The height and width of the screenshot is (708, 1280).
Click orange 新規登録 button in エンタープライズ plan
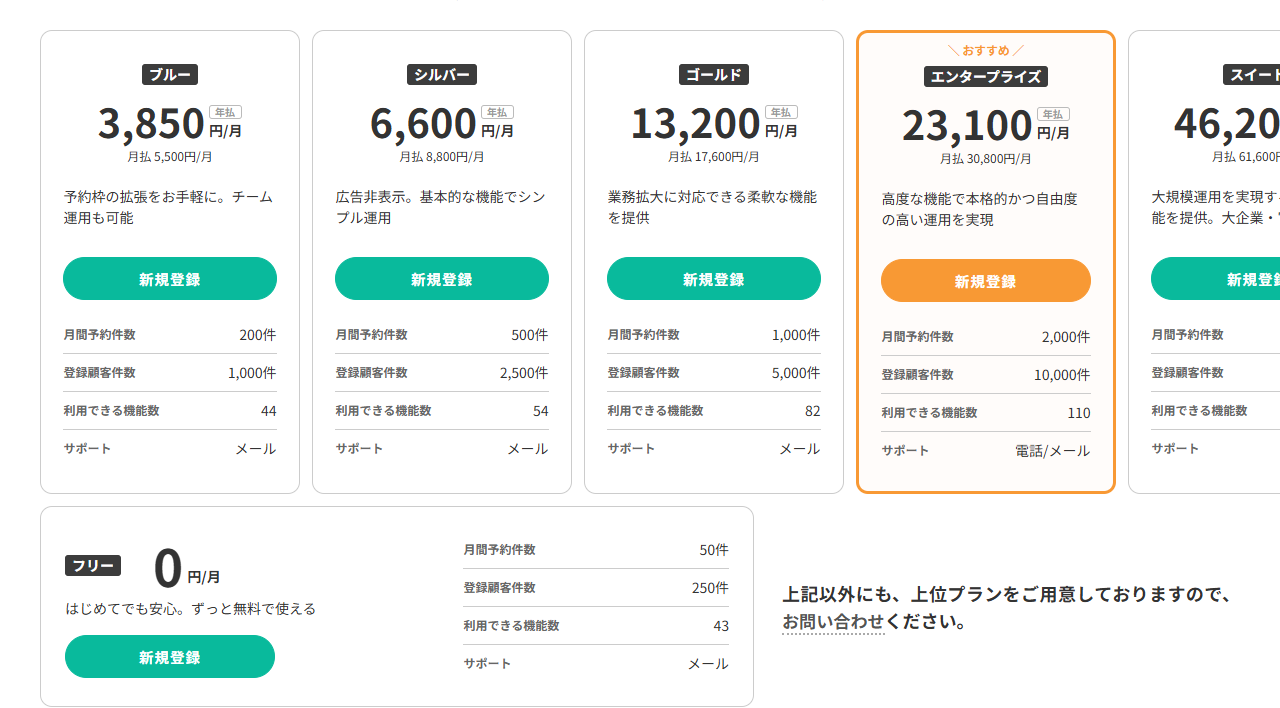pos(986,281)
